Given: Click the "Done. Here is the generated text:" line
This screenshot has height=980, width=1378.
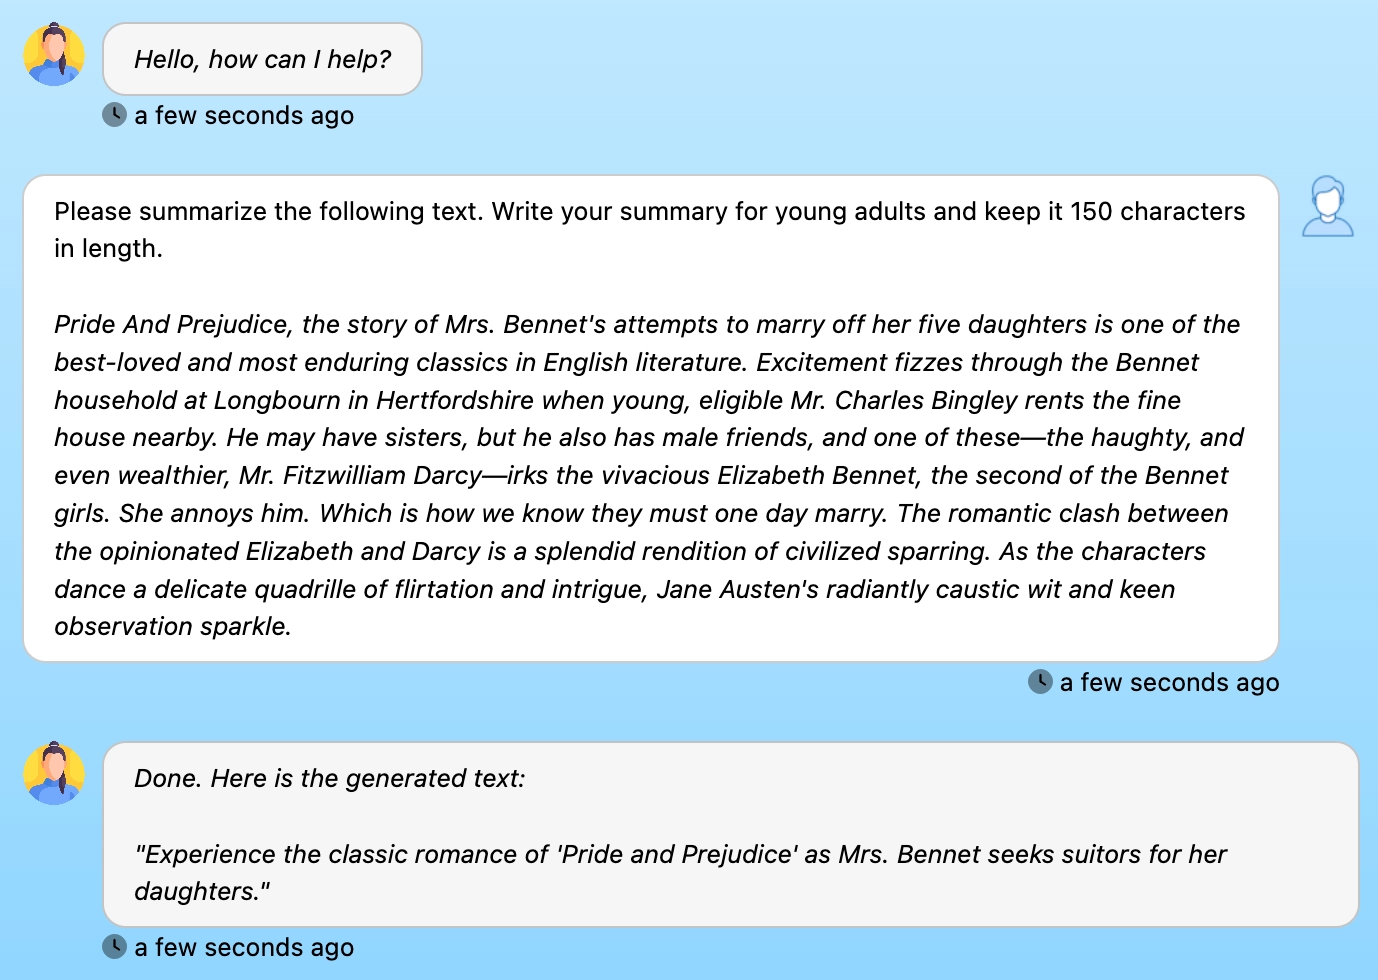Looking at the screenshot, I should coord(330,779).
